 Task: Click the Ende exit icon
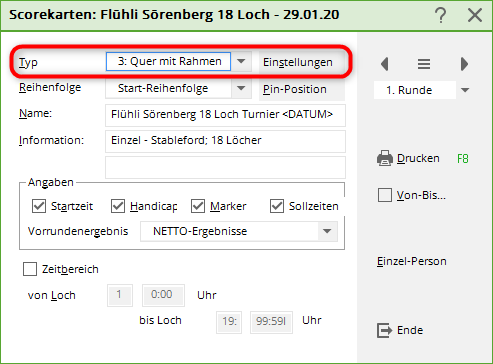tap(384, 330)
